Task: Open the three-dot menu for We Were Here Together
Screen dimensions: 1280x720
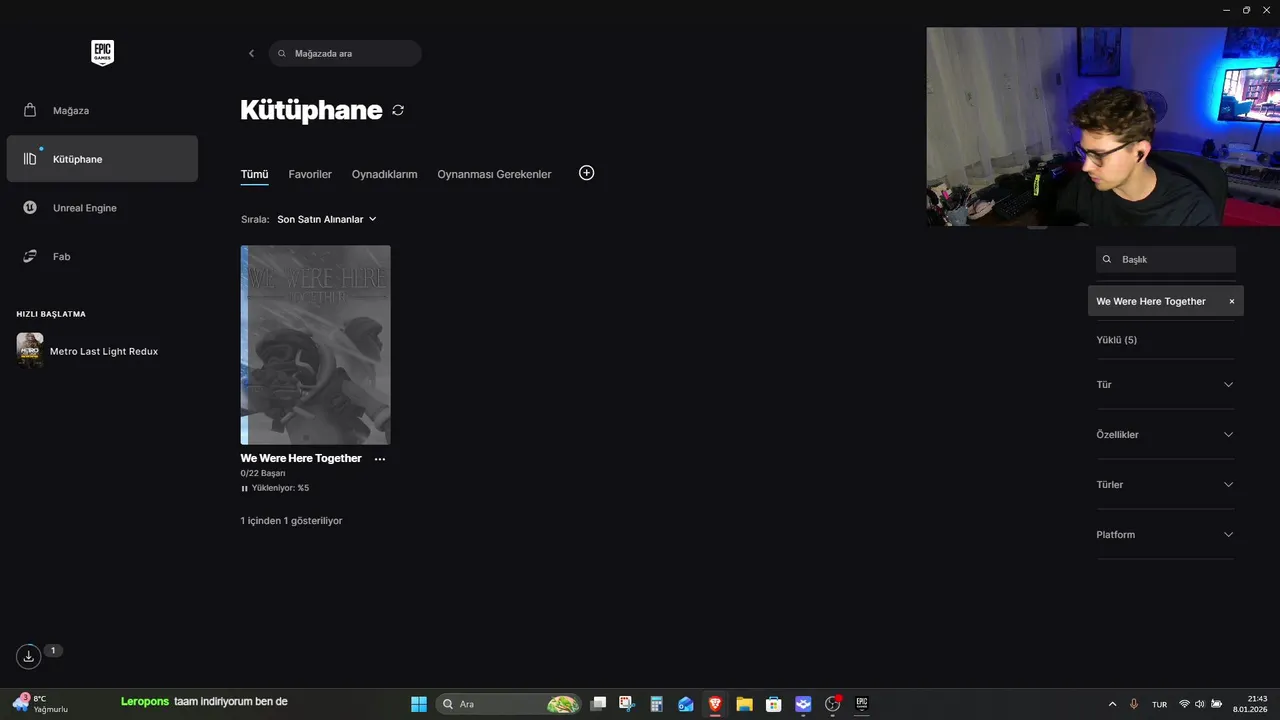Action: (x=380, y=459)
